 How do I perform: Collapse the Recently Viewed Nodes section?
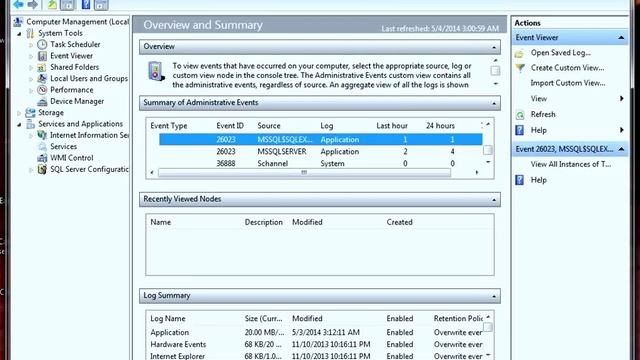[x=494, y=200]
